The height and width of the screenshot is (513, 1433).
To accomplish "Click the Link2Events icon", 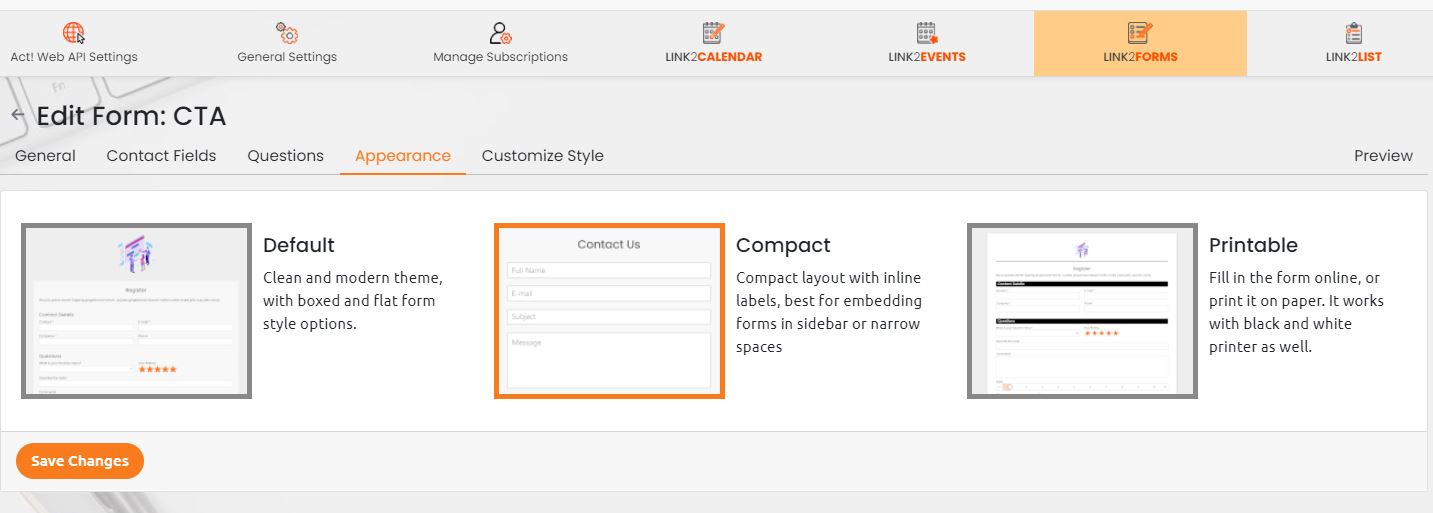I will click(x=926, y=33).
